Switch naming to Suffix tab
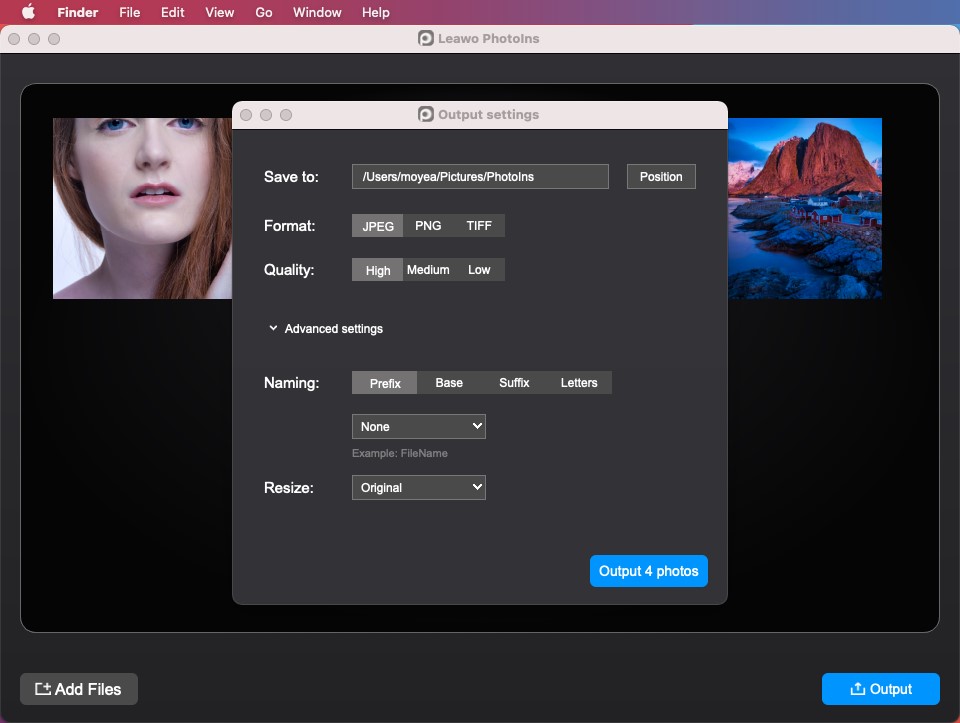 [x=514, y=383]
